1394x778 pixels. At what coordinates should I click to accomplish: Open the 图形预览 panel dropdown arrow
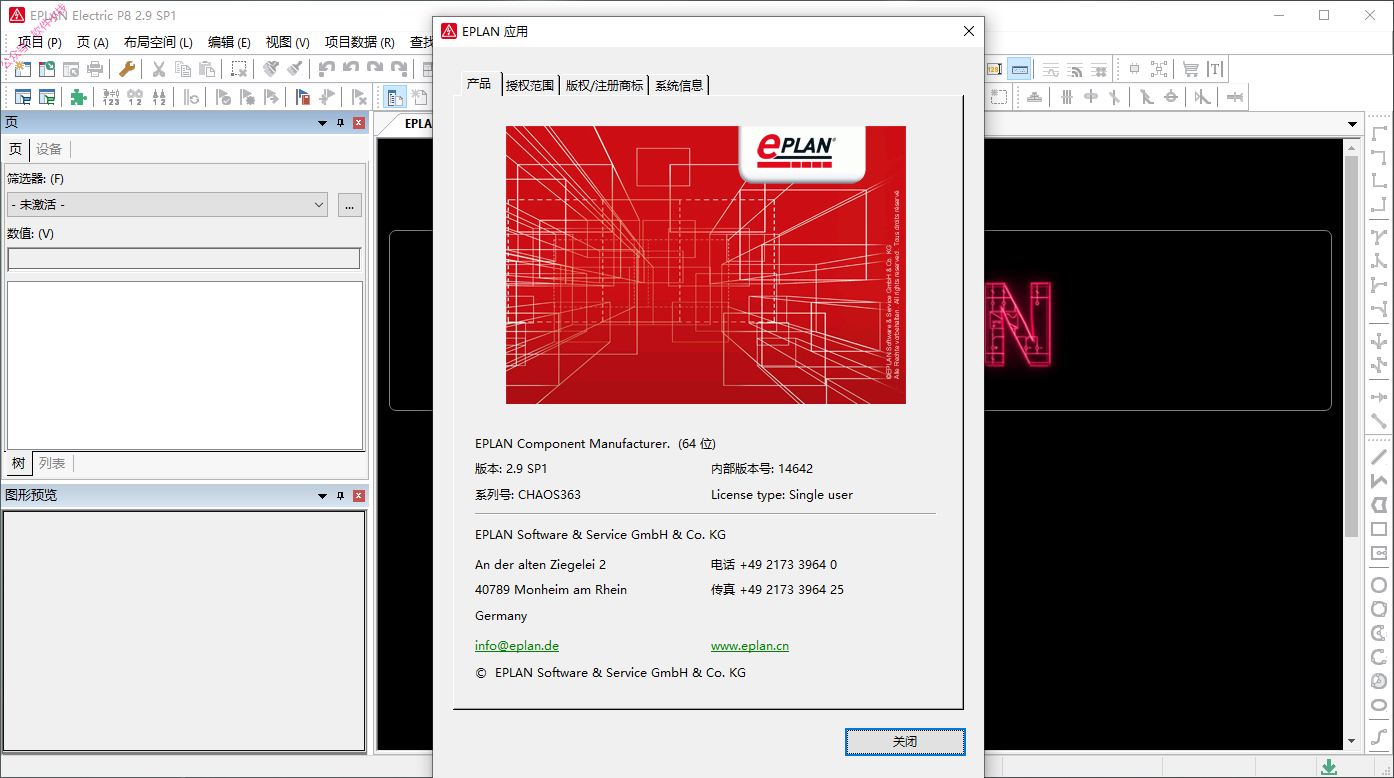(x=322, y=495)
